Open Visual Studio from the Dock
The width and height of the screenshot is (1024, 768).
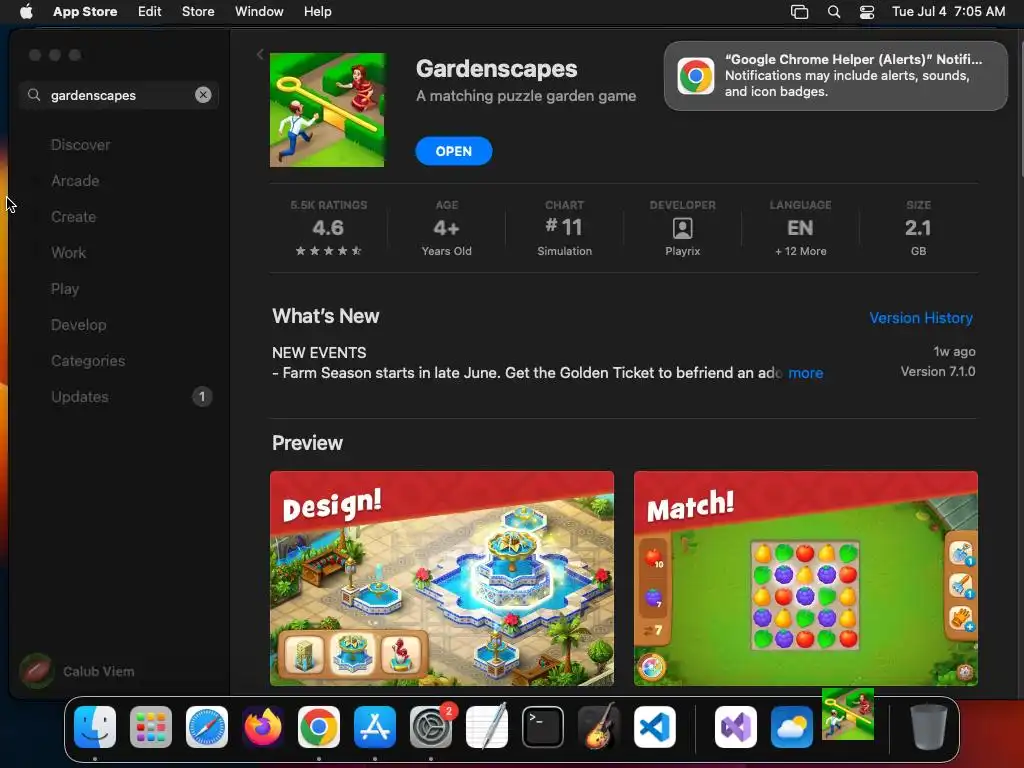point(736,727)
